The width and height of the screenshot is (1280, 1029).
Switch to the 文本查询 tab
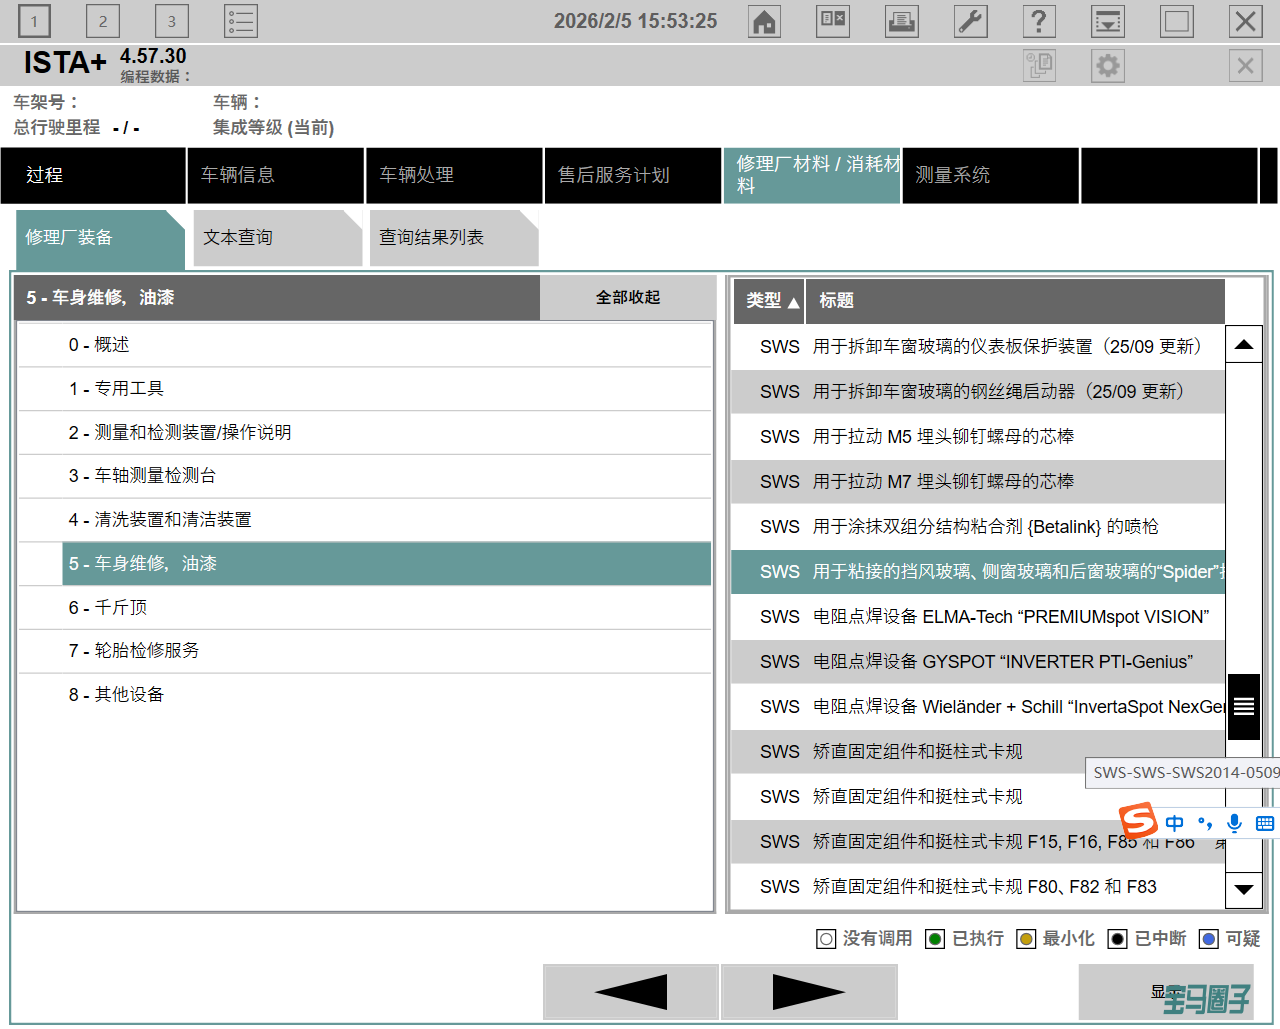(238, 238)
